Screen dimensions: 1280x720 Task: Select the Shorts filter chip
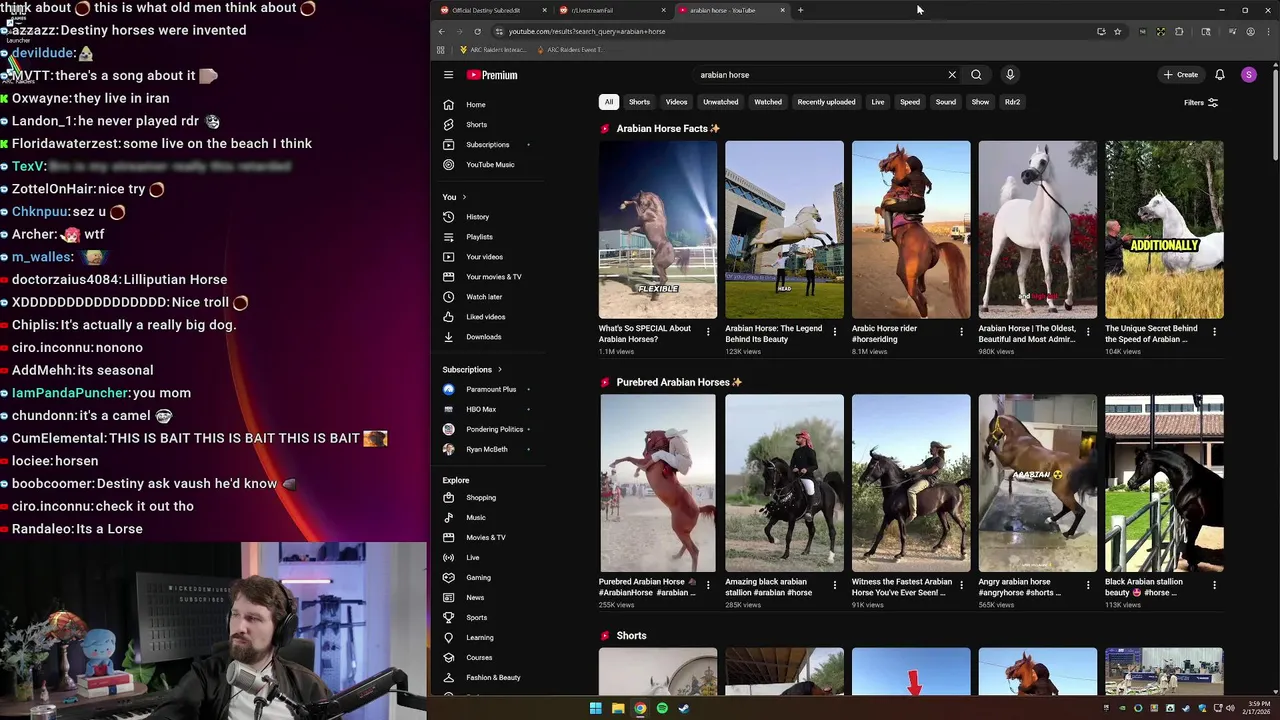click(x=639, y=102)
